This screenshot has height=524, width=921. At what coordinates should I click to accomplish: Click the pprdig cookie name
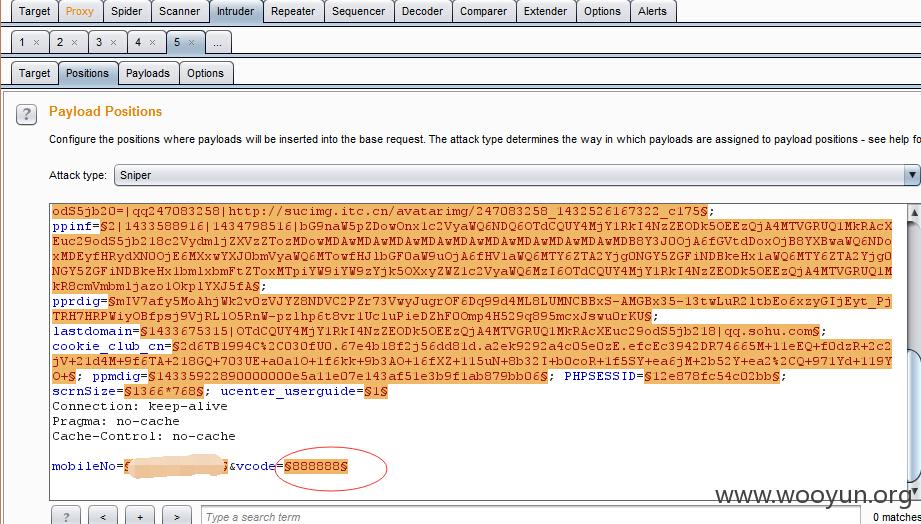pyautogui.click(x=79, y=301)
